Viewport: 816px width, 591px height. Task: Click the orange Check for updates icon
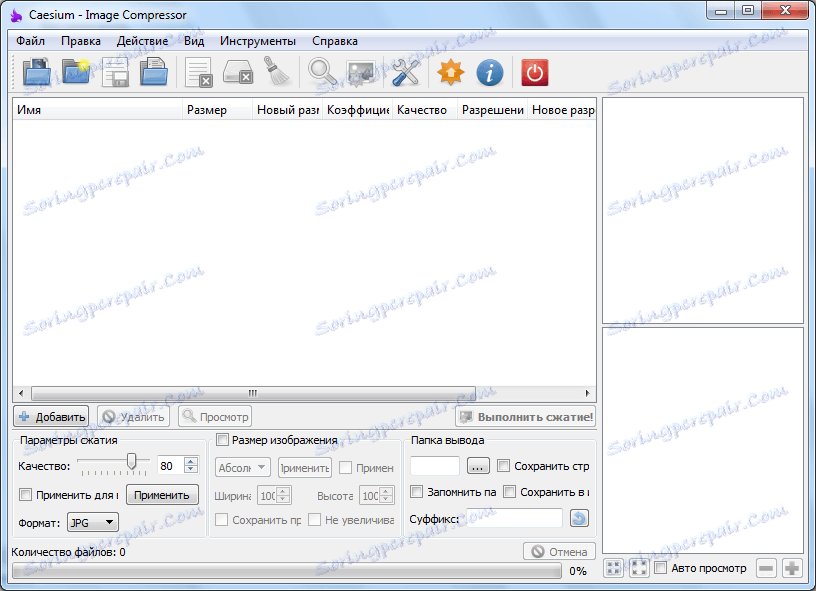point(451,72)
